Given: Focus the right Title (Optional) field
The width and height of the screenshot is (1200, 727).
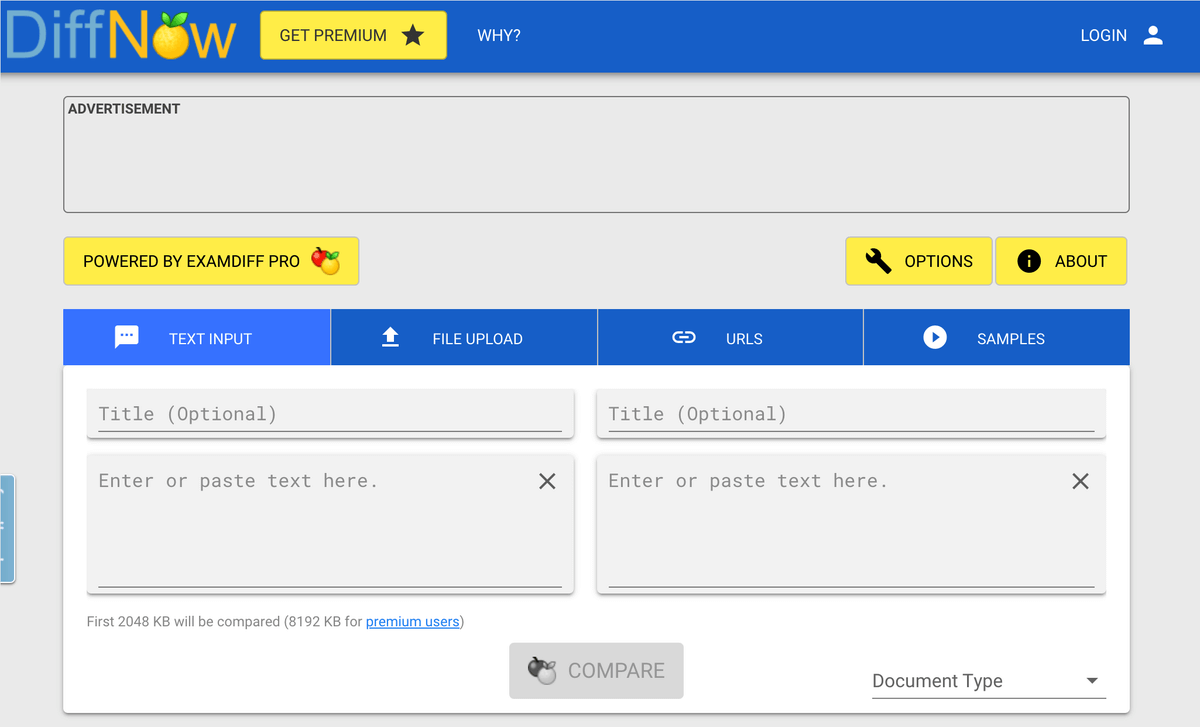Looking at the screenshot, I should tap(850, 414).
